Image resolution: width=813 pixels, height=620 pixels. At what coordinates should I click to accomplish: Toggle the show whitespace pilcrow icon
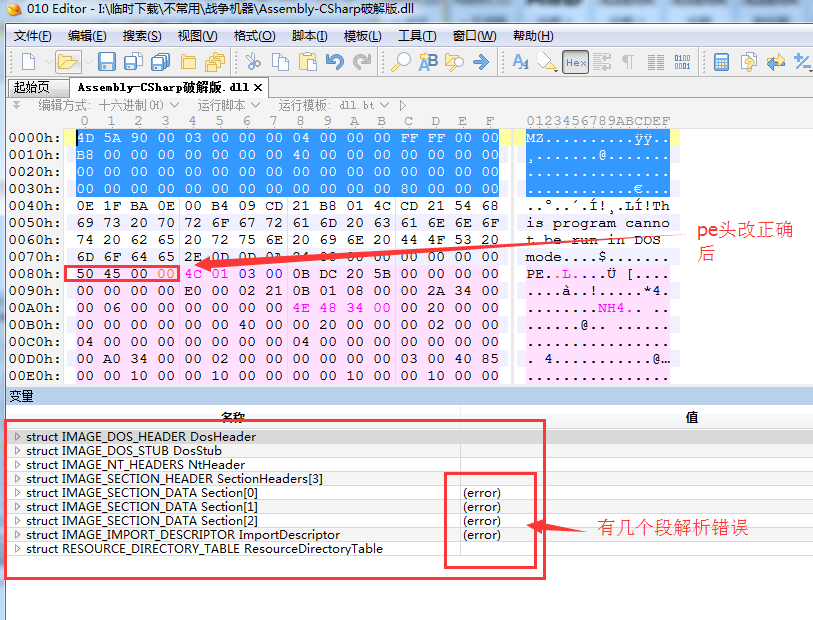pyautogui.click(x=628, y=62)
